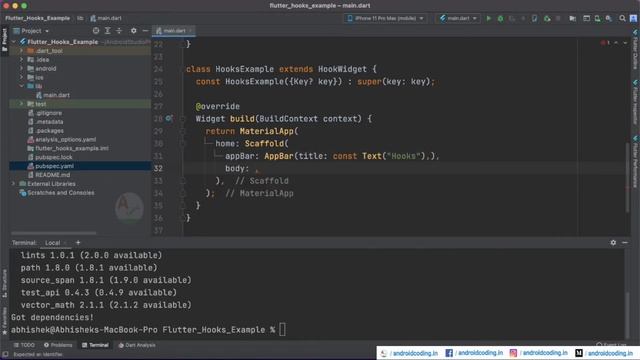640x360 pixels.
Task: Open the Terminal tool window tab
Action: coord(95,345)
